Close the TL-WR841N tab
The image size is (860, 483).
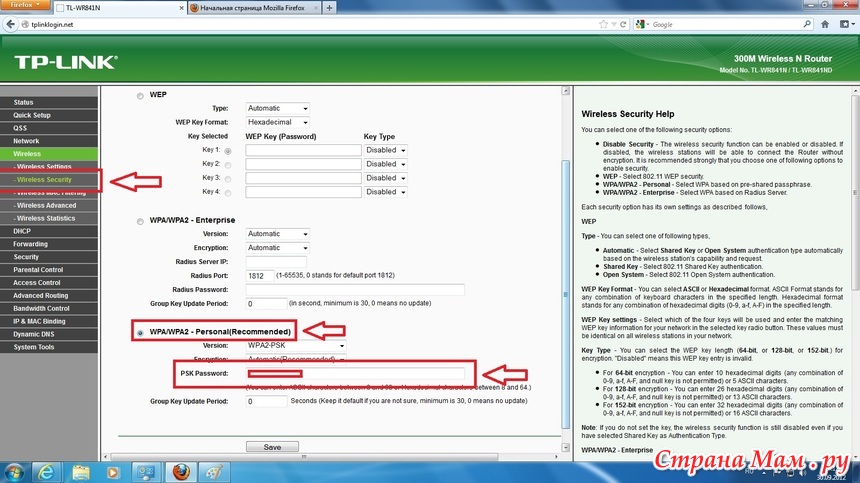(x=182, y=8)
